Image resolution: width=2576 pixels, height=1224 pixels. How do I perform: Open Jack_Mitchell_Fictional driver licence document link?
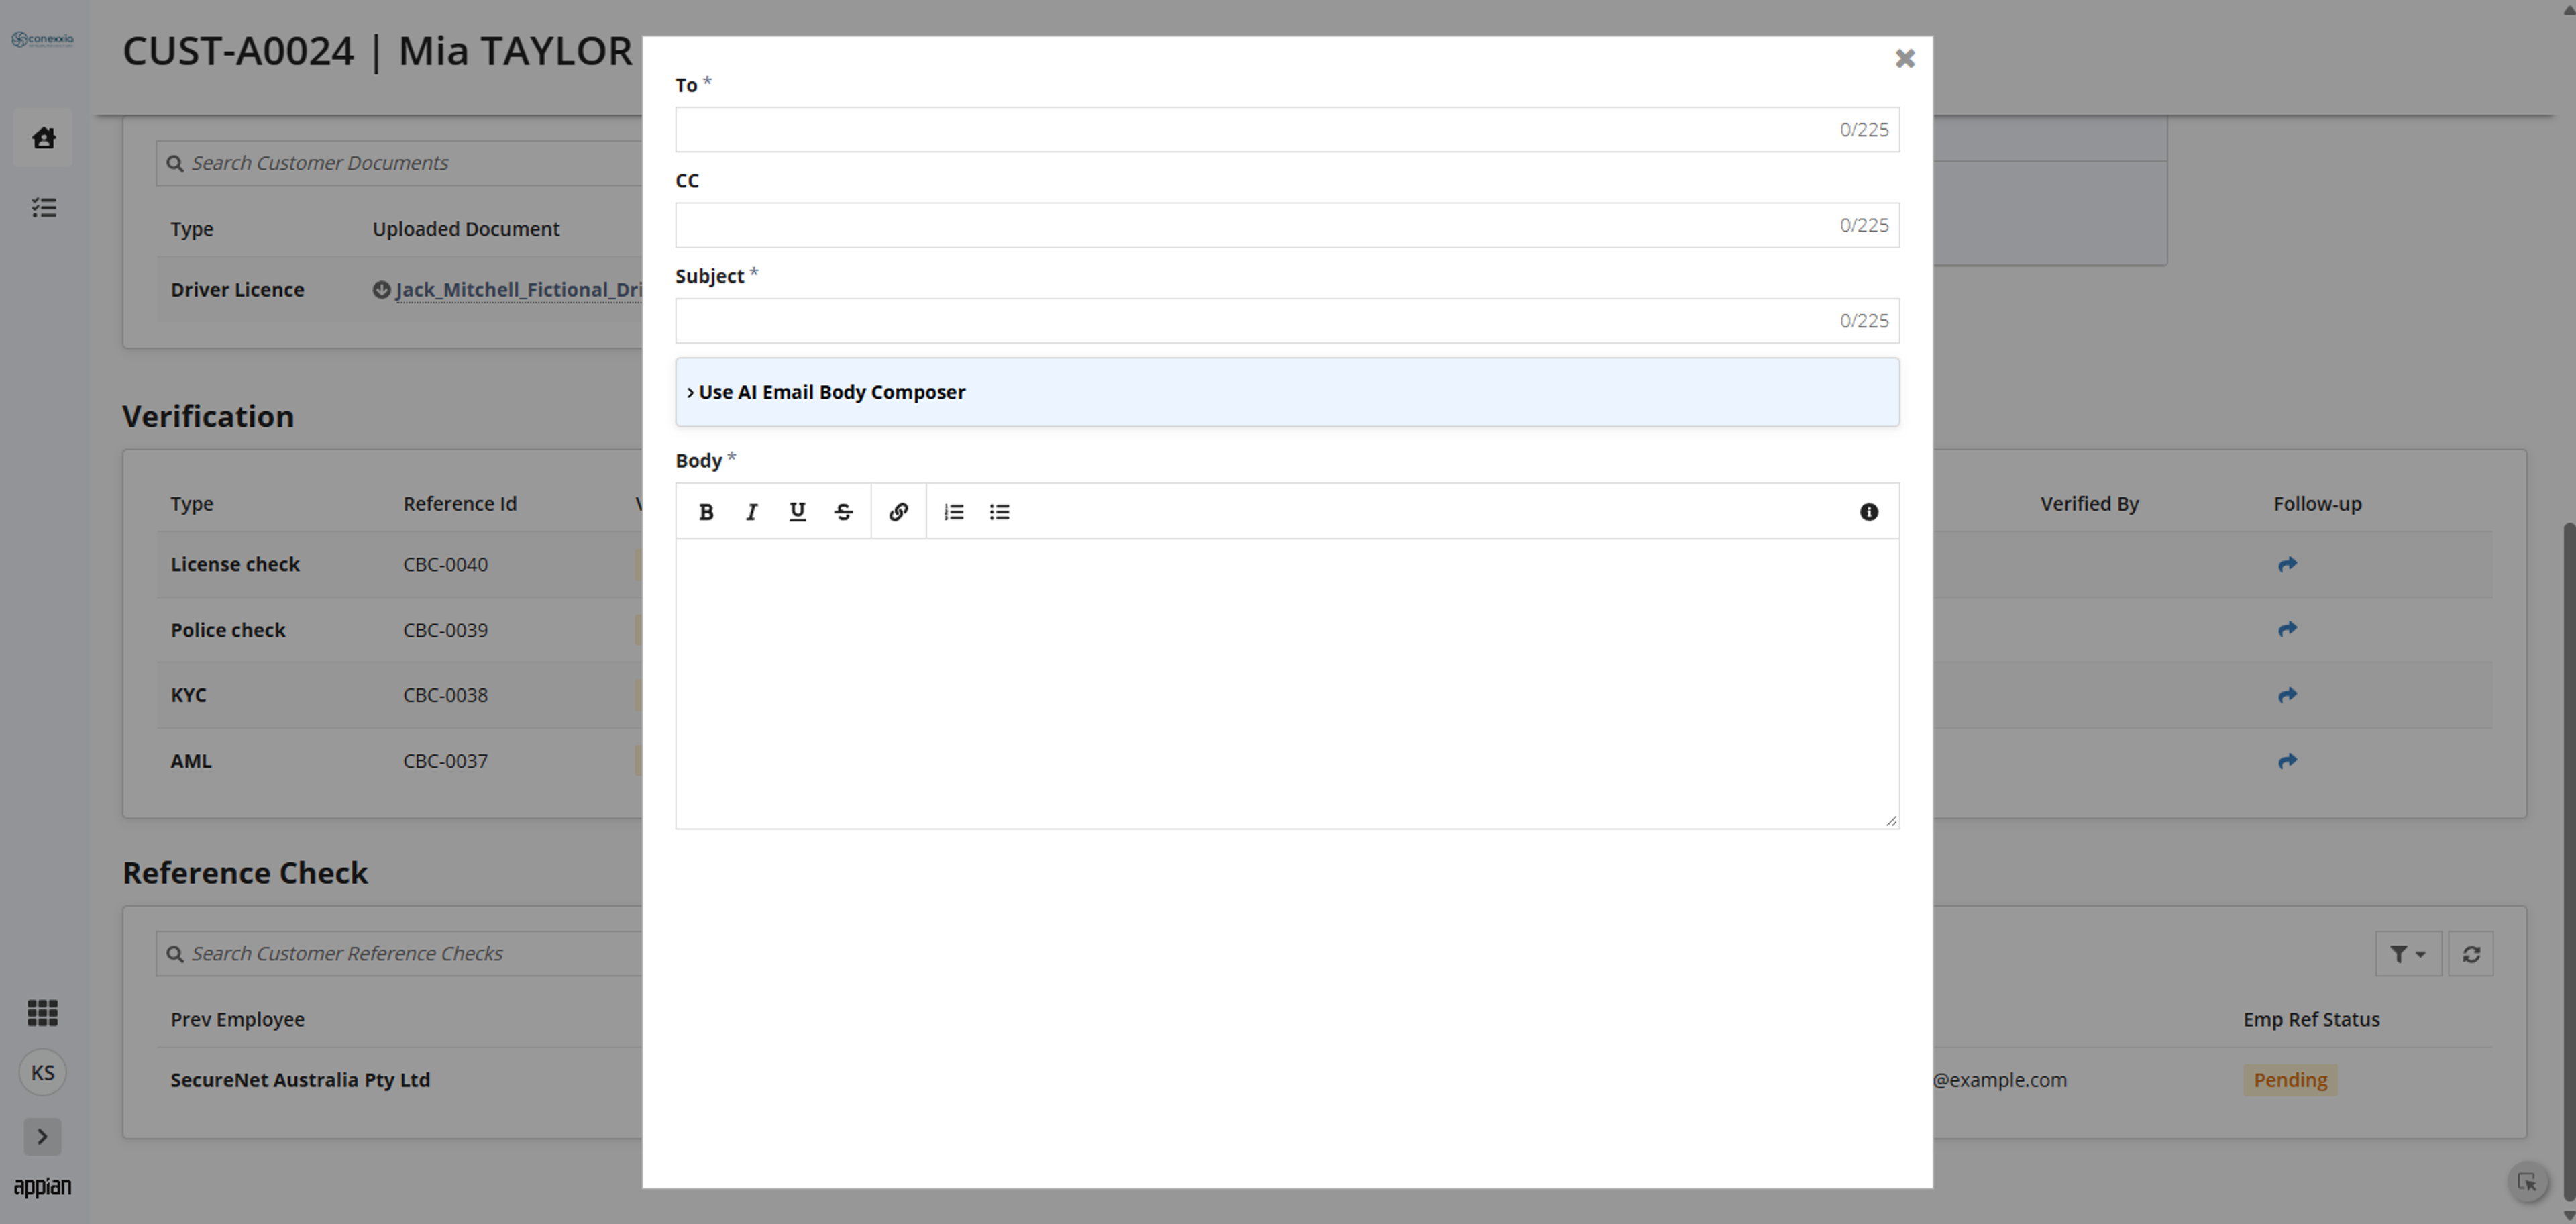518,290
